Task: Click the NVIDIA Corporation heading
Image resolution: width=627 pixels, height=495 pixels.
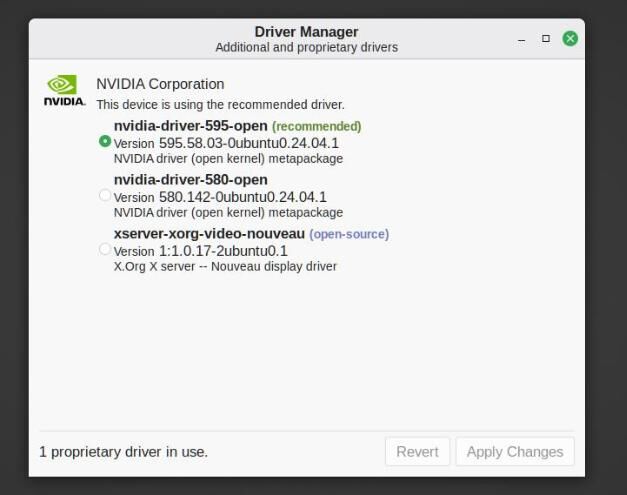Action: (x=160, y=84)
